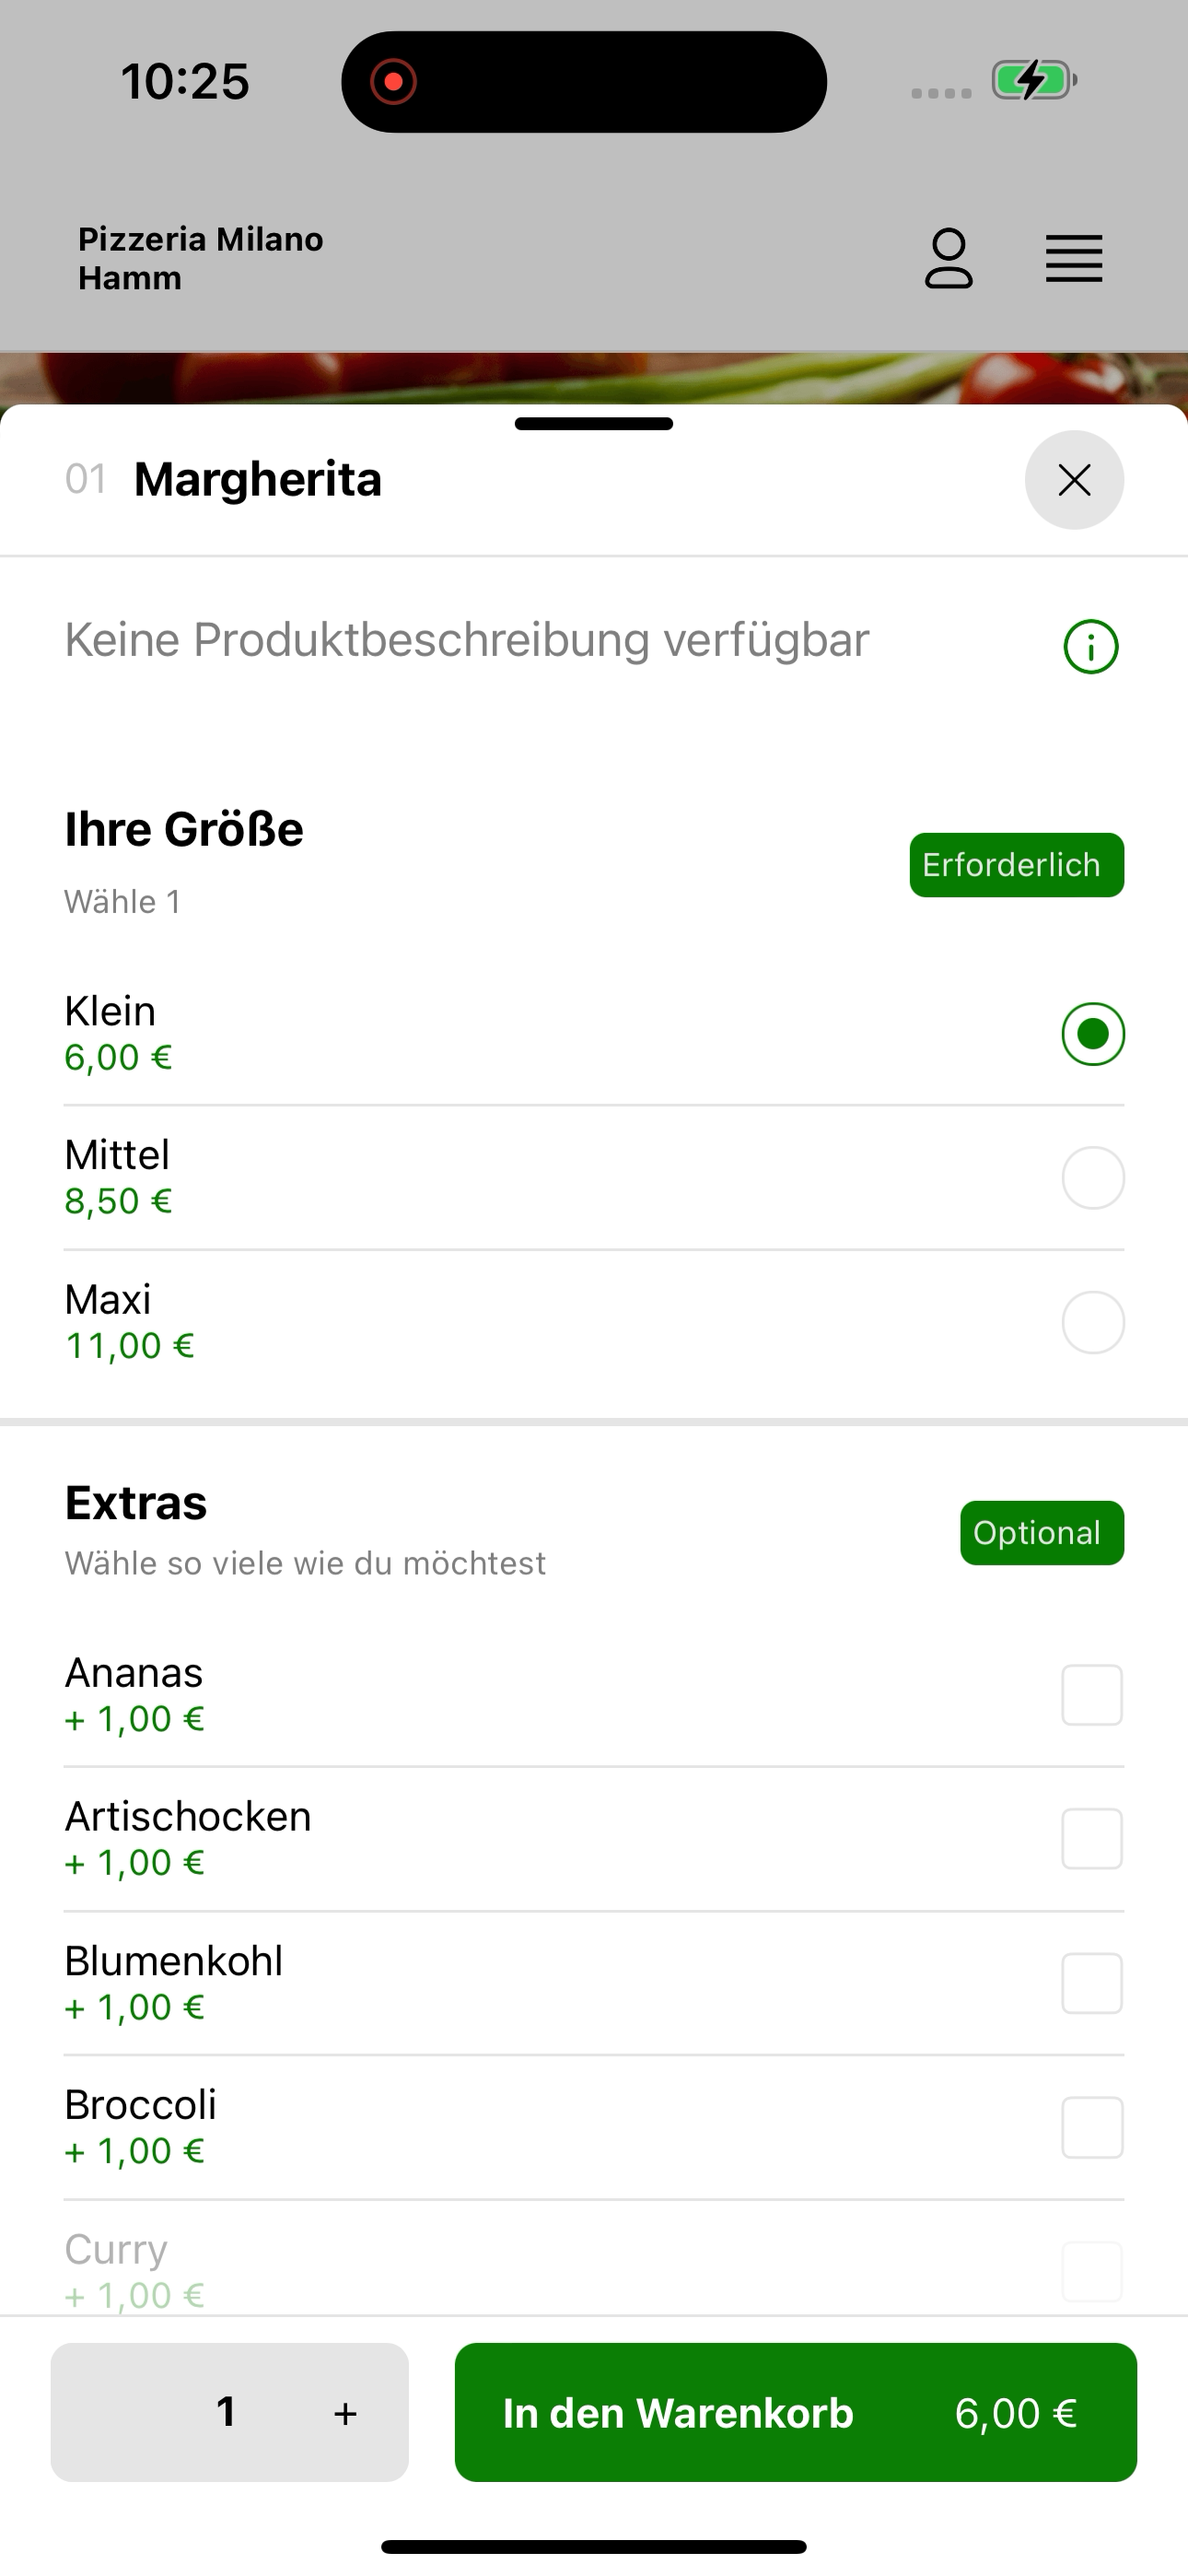Viewport: 1188px width, 2576px height.
Task: Add Artischocken as an extra
Action: tap(1092, 1839)
